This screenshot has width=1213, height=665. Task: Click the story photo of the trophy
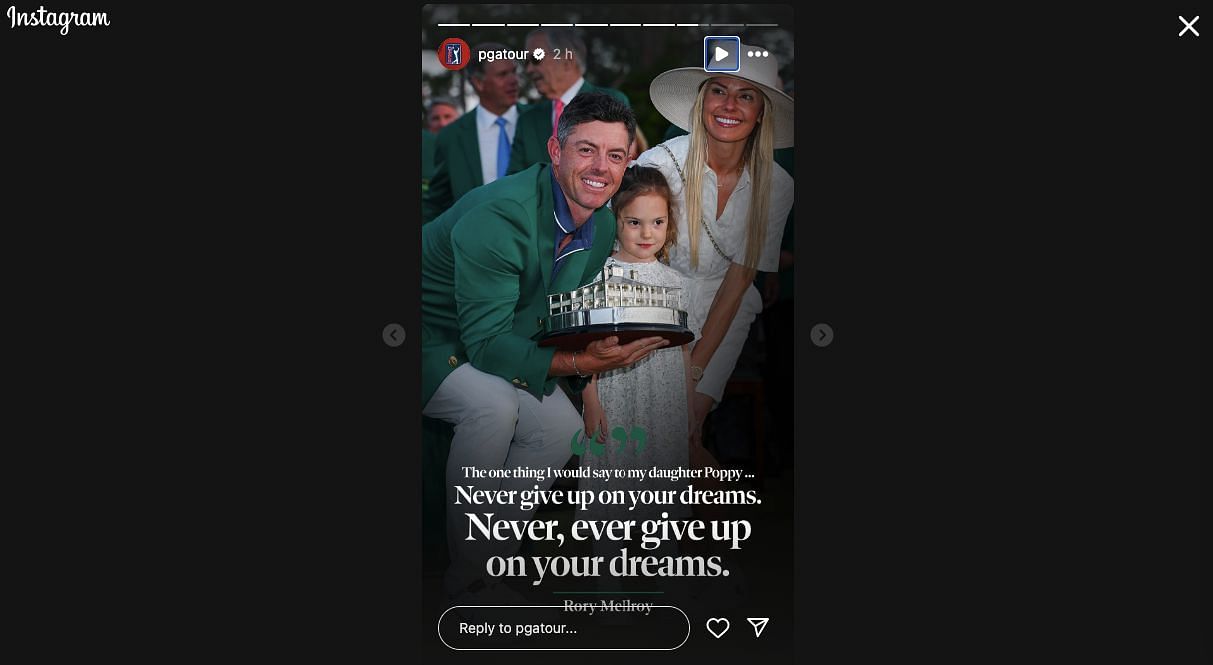pos(616,305)
